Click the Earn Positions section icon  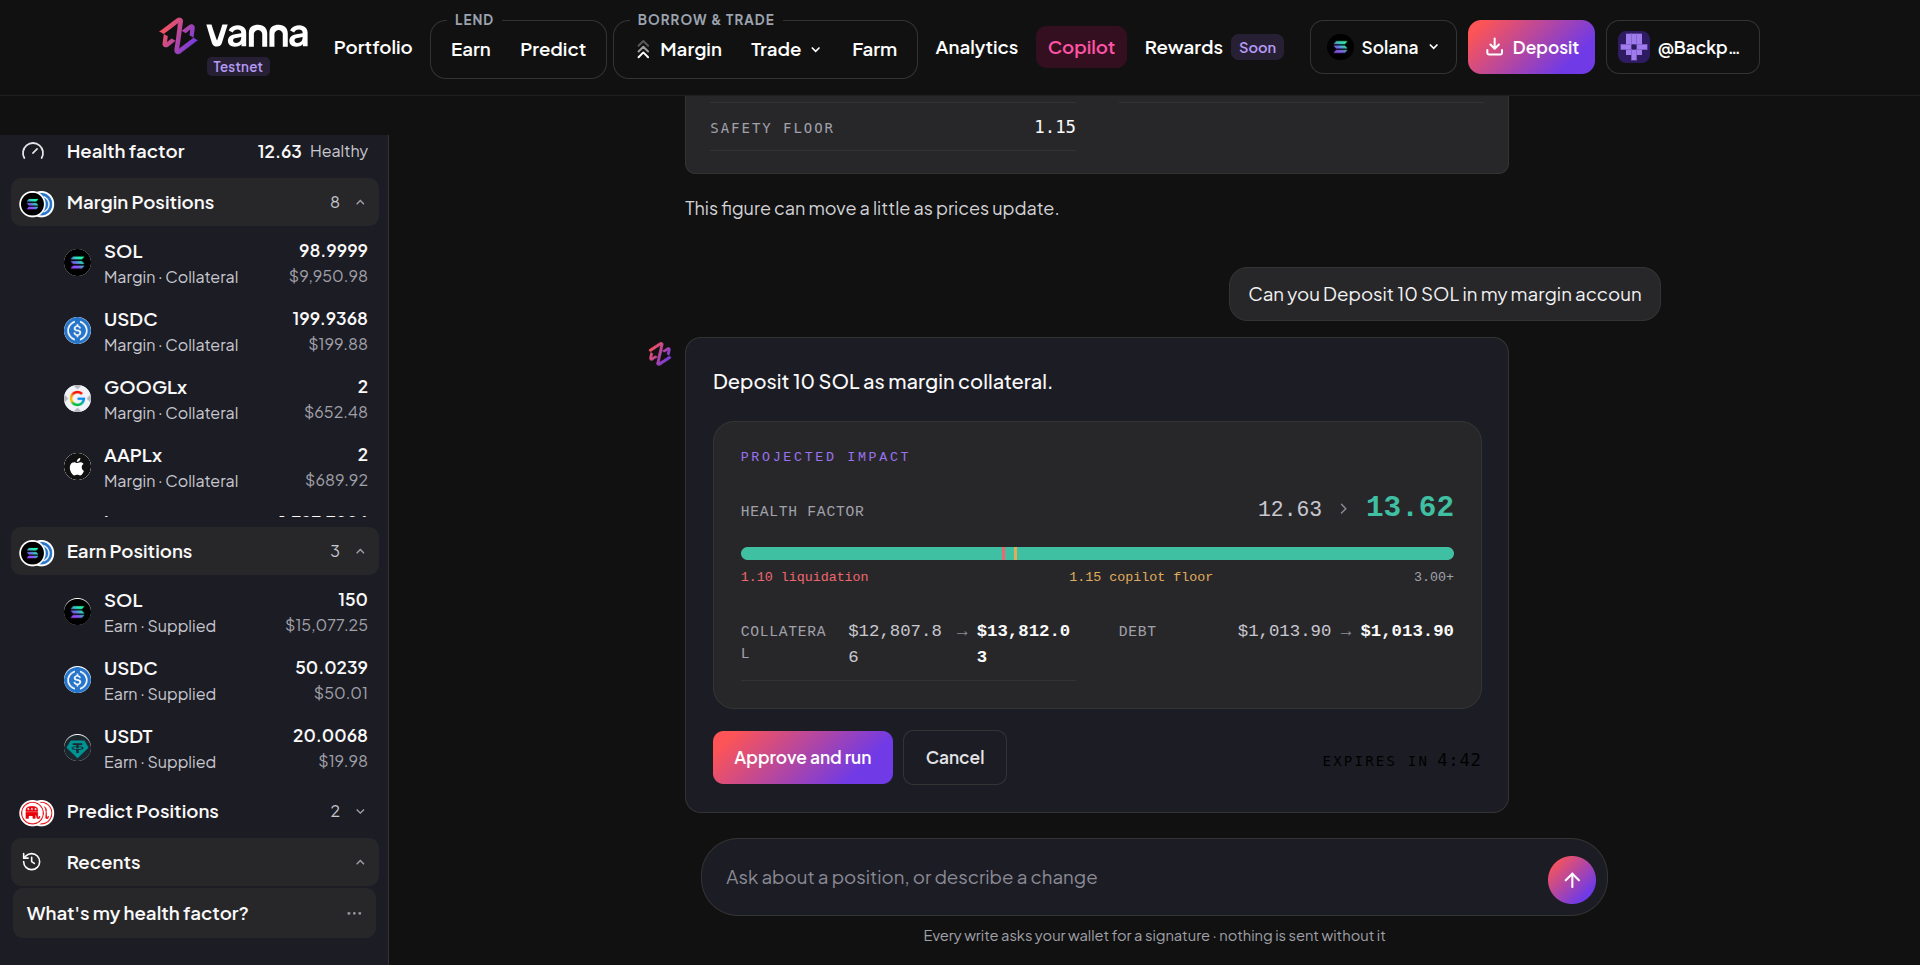(37, 553)
